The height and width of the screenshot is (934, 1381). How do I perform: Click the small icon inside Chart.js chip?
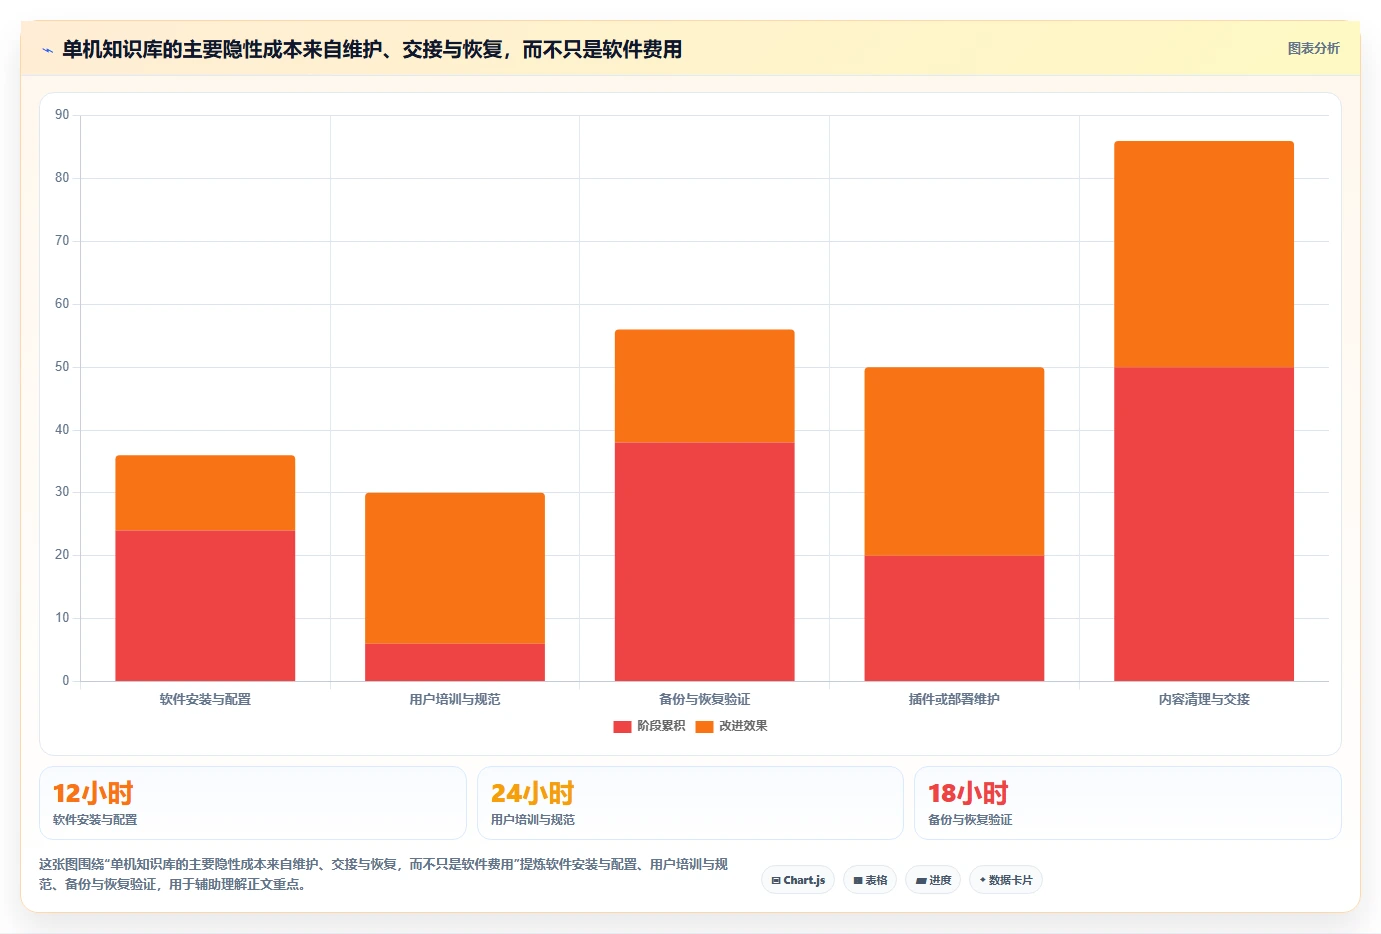coord(776,881)
